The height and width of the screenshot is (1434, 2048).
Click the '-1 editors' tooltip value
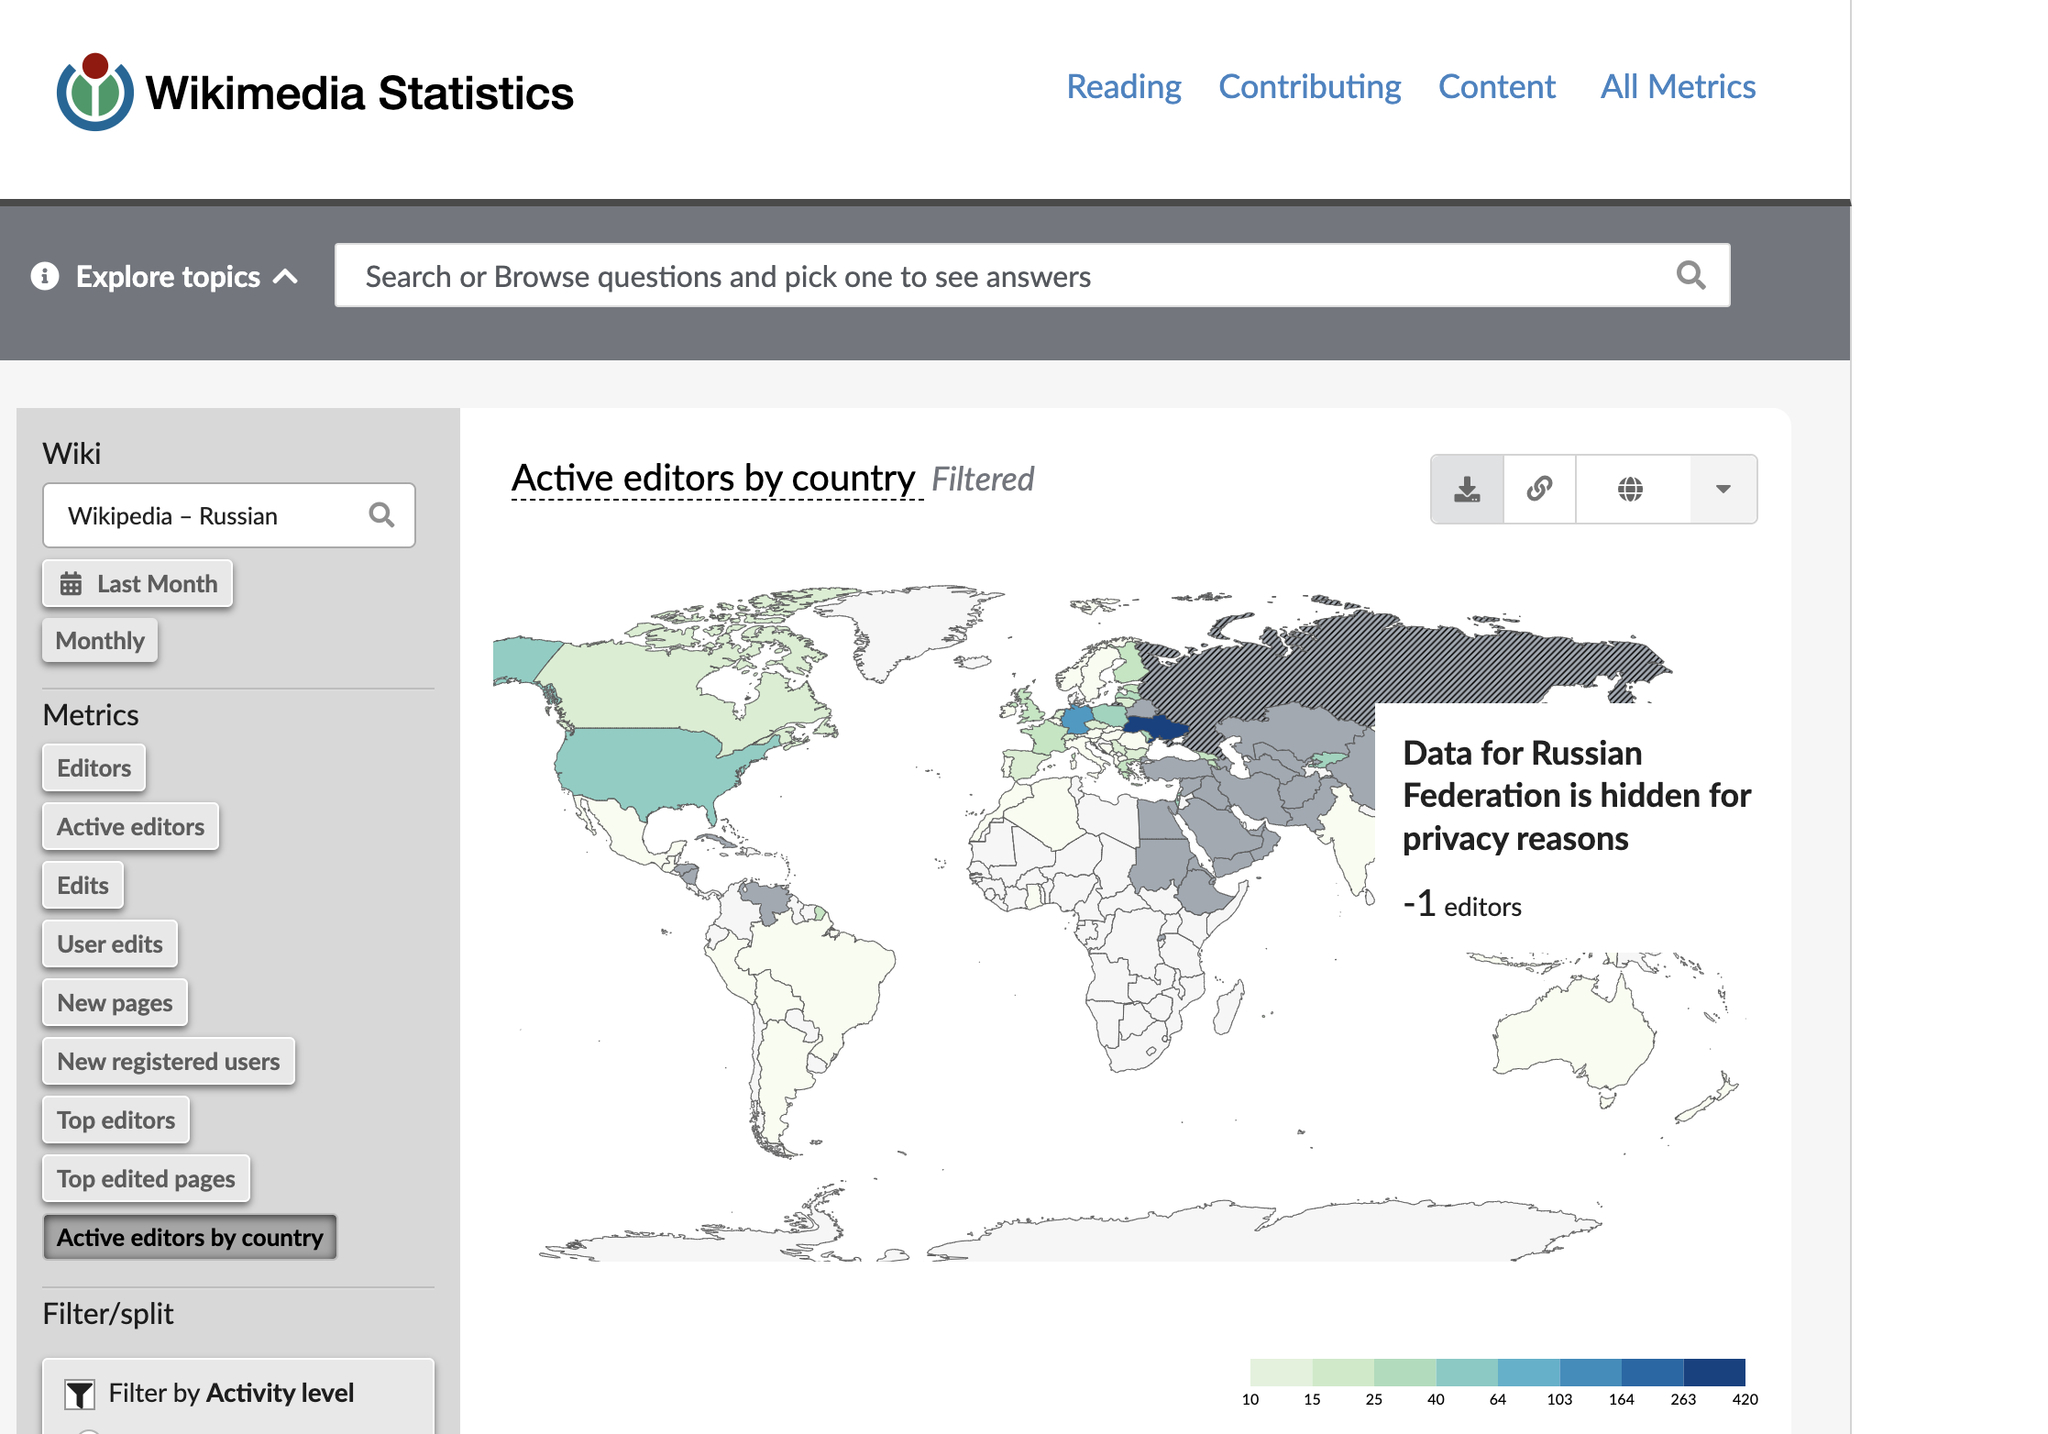click(1462, 905)
